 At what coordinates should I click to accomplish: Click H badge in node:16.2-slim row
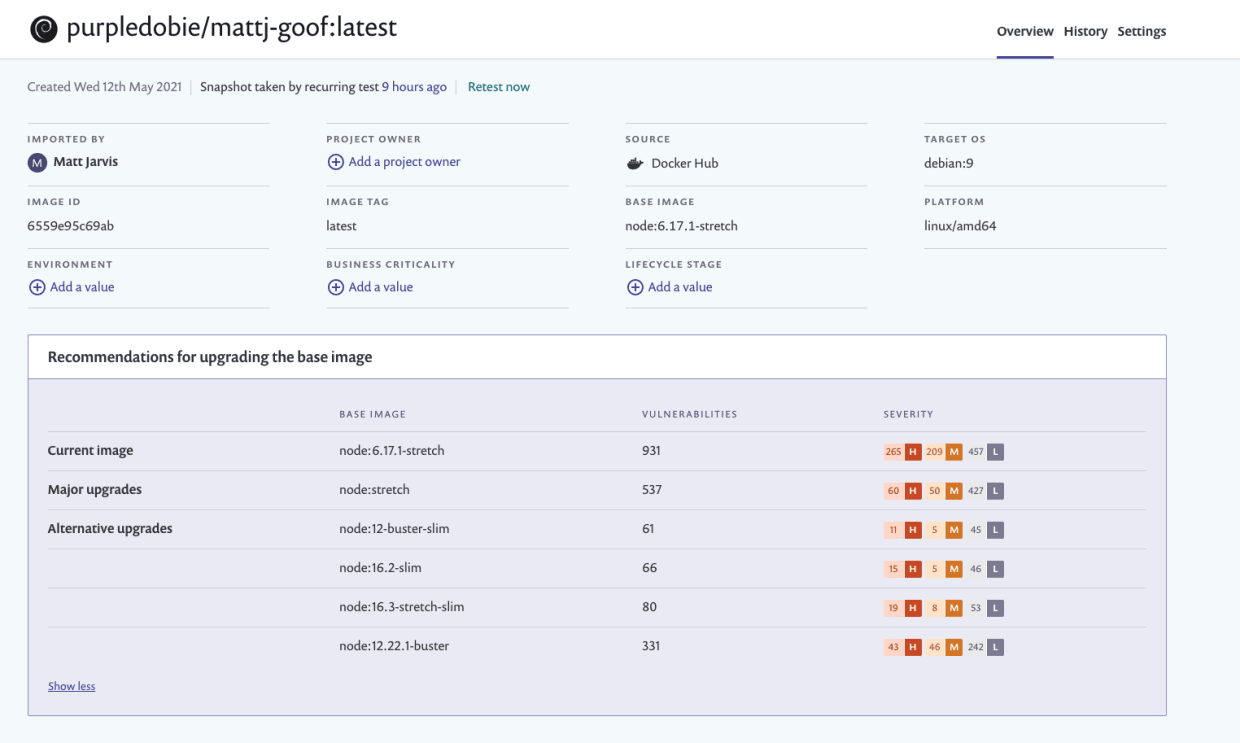[913, 569]
